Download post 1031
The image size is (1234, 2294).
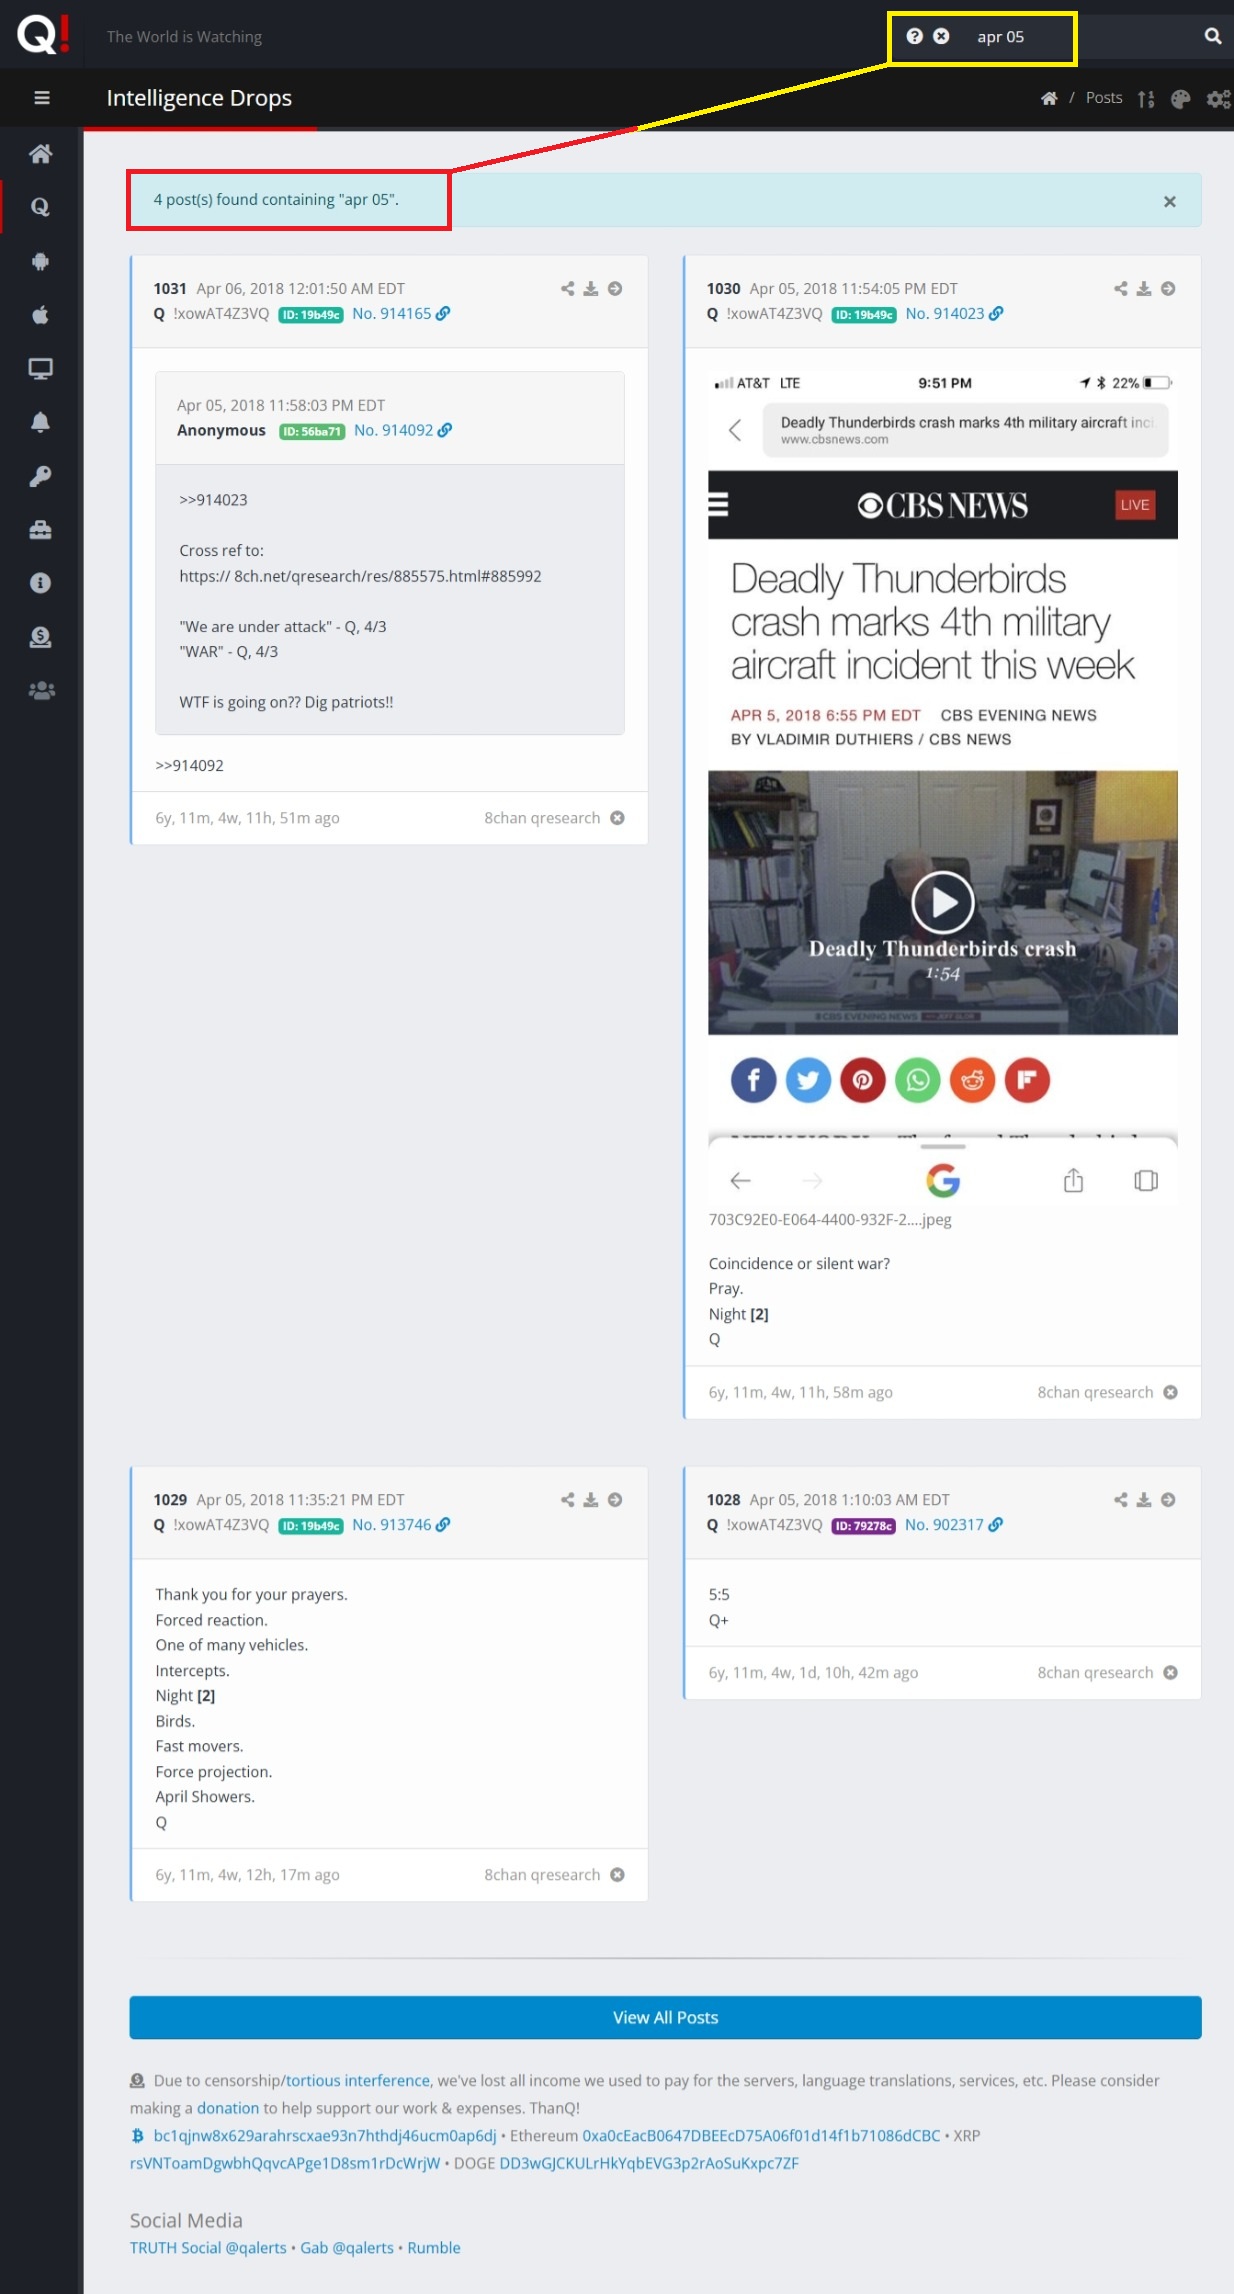point(591,289)
